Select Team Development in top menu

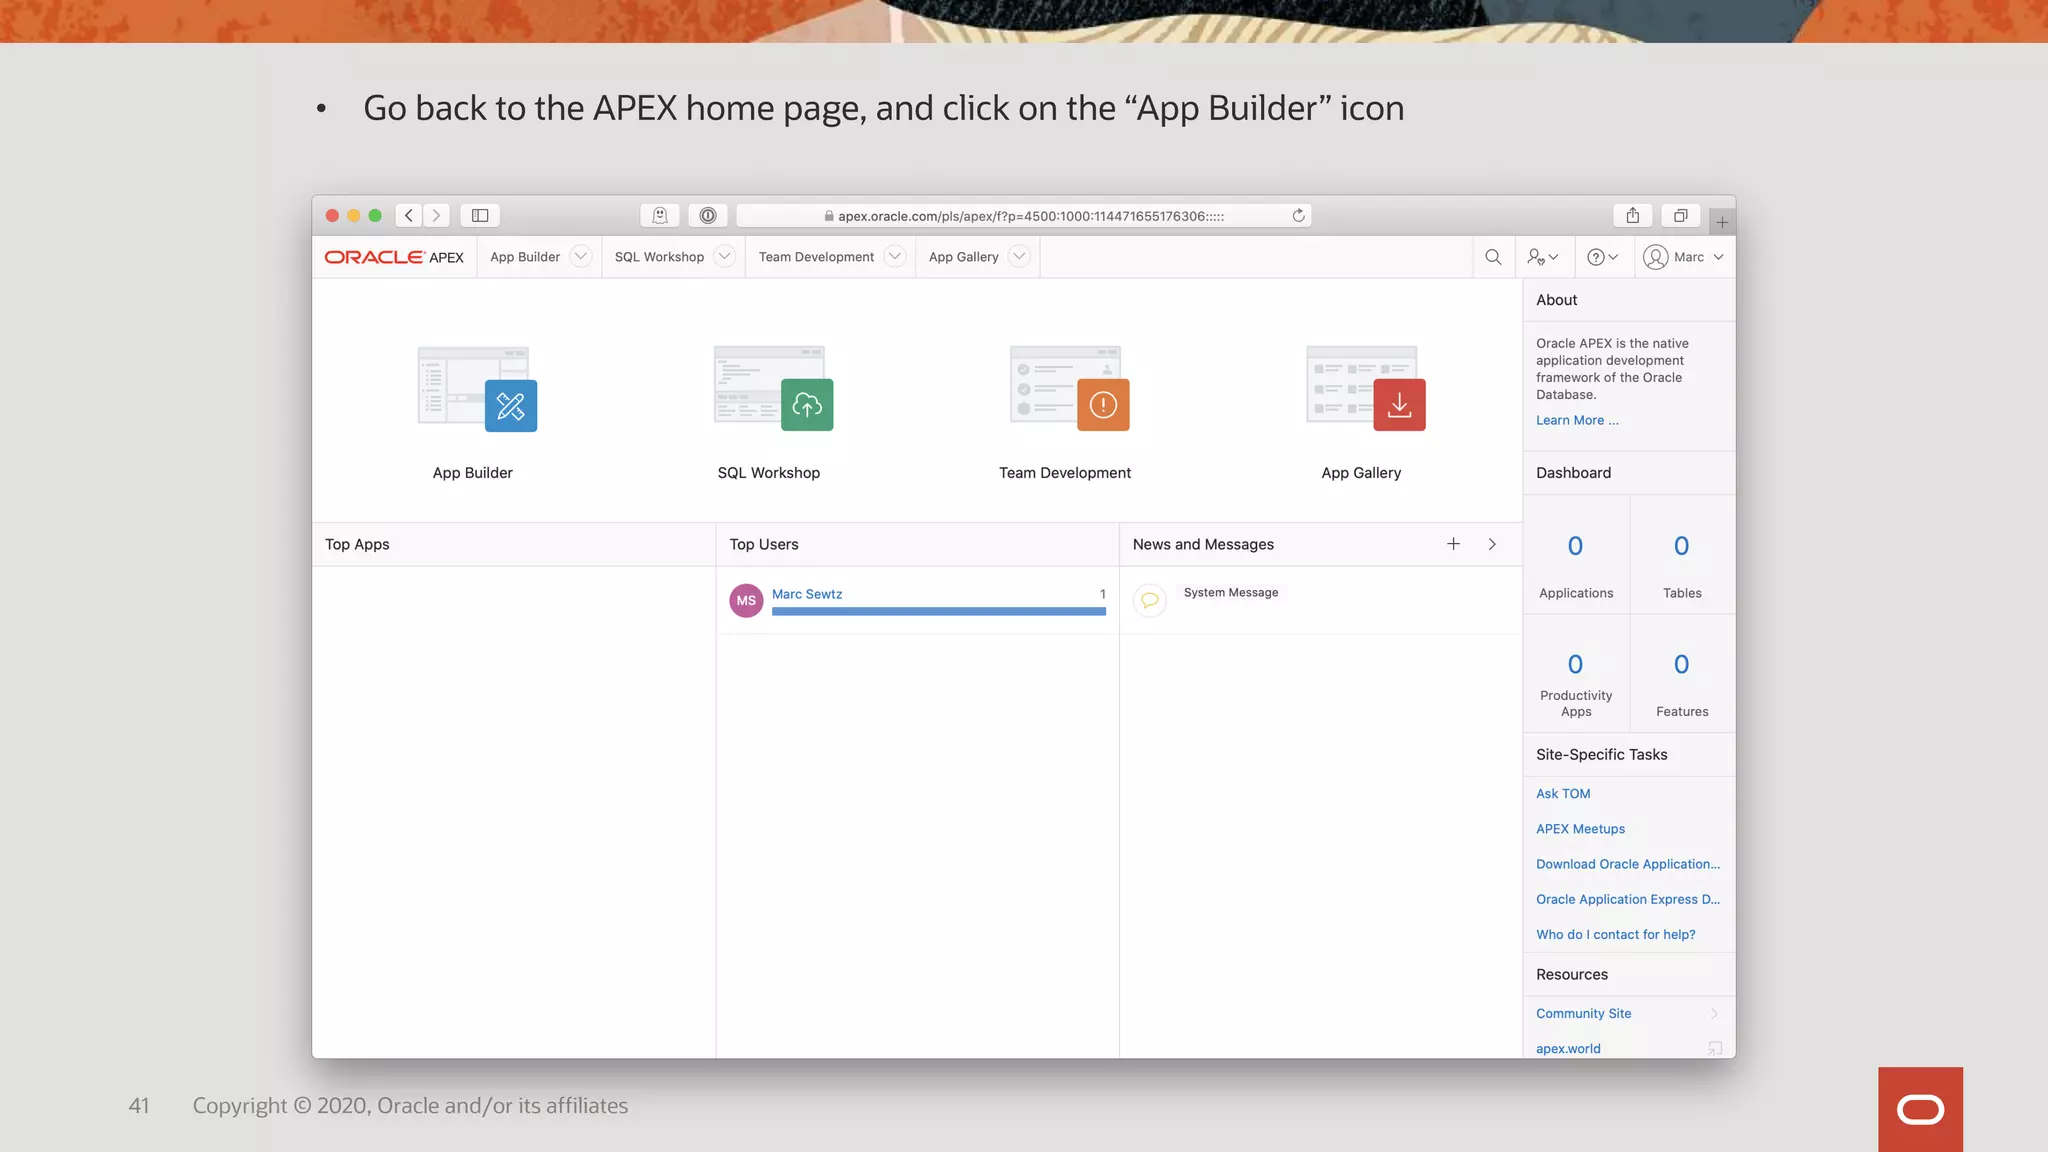(816, 257)
